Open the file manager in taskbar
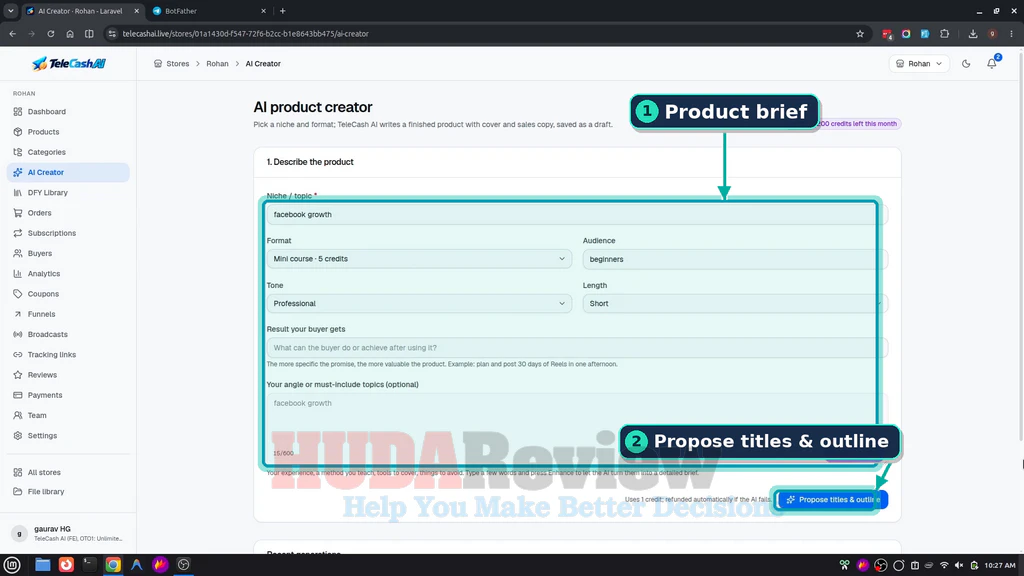Screen dimensions: 1024x576 42,564
